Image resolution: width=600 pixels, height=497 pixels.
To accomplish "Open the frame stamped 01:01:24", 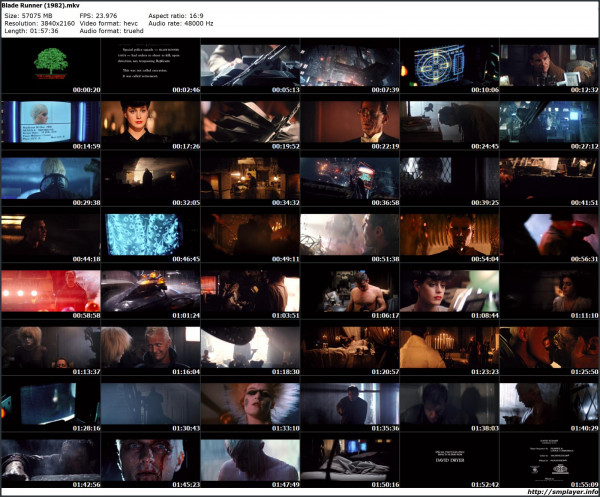I will (150, 291).
